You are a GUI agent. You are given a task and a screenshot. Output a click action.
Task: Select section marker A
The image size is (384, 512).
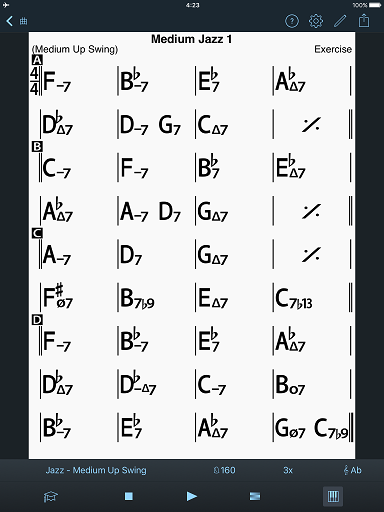(37, 60)
